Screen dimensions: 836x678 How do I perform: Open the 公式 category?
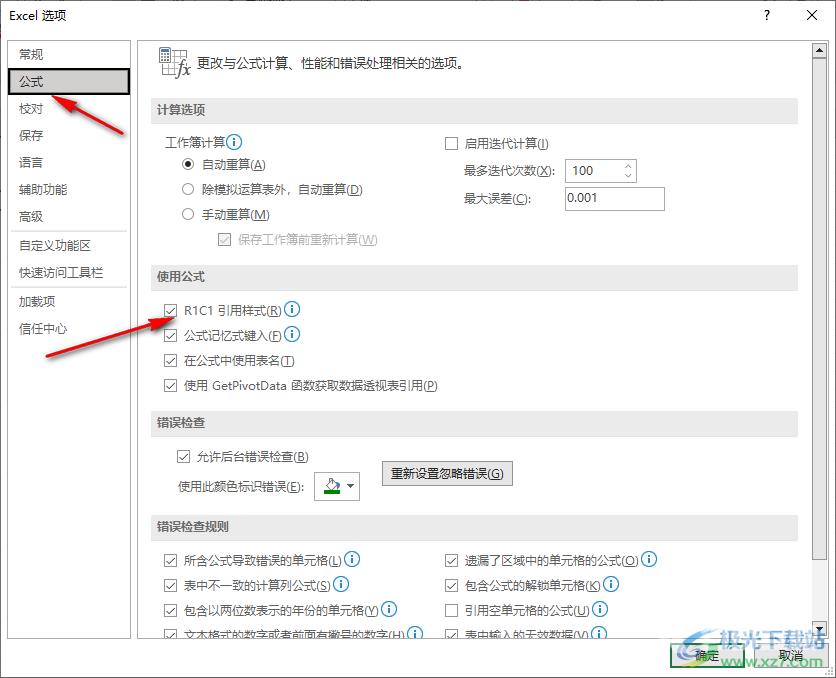click(x=69, y=82)
